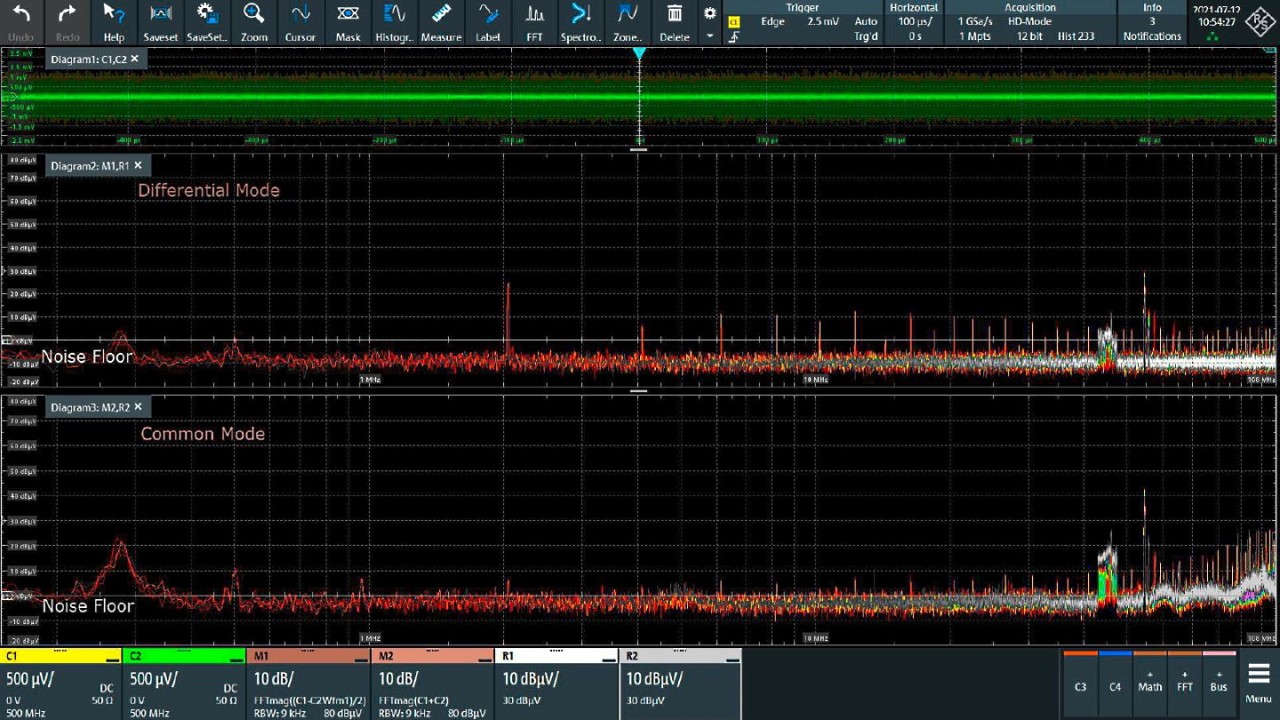Select the Histogram tool
Viewport: 1280px width, 720px height.
click(x=394, y=22)
